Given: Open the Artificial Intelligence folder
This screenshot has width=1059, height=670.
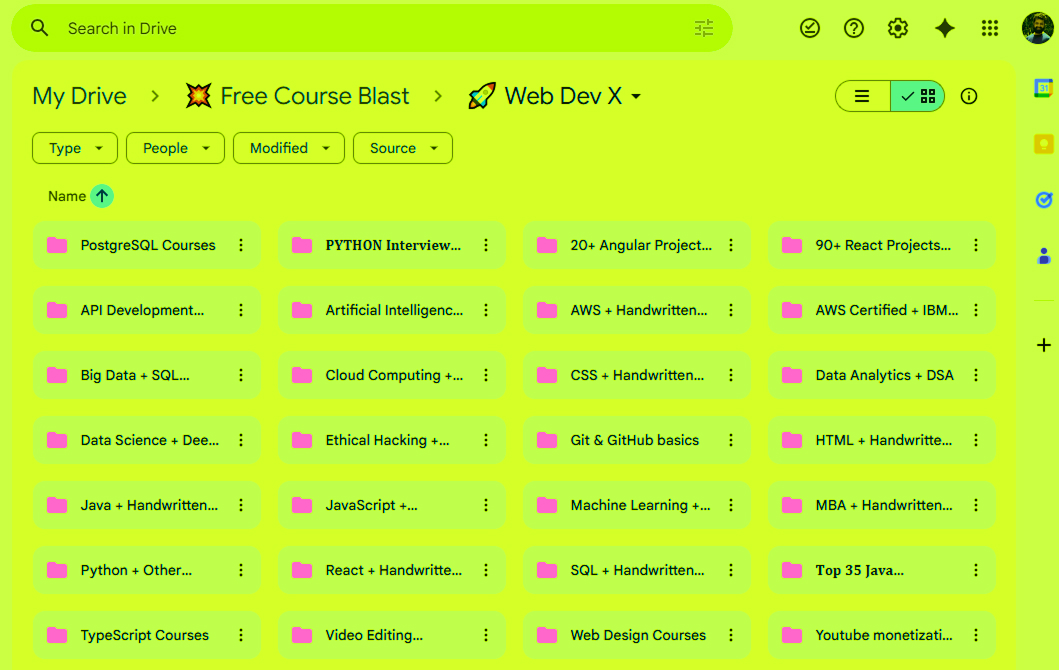Looking at the screenshot, I should (392, 311).
